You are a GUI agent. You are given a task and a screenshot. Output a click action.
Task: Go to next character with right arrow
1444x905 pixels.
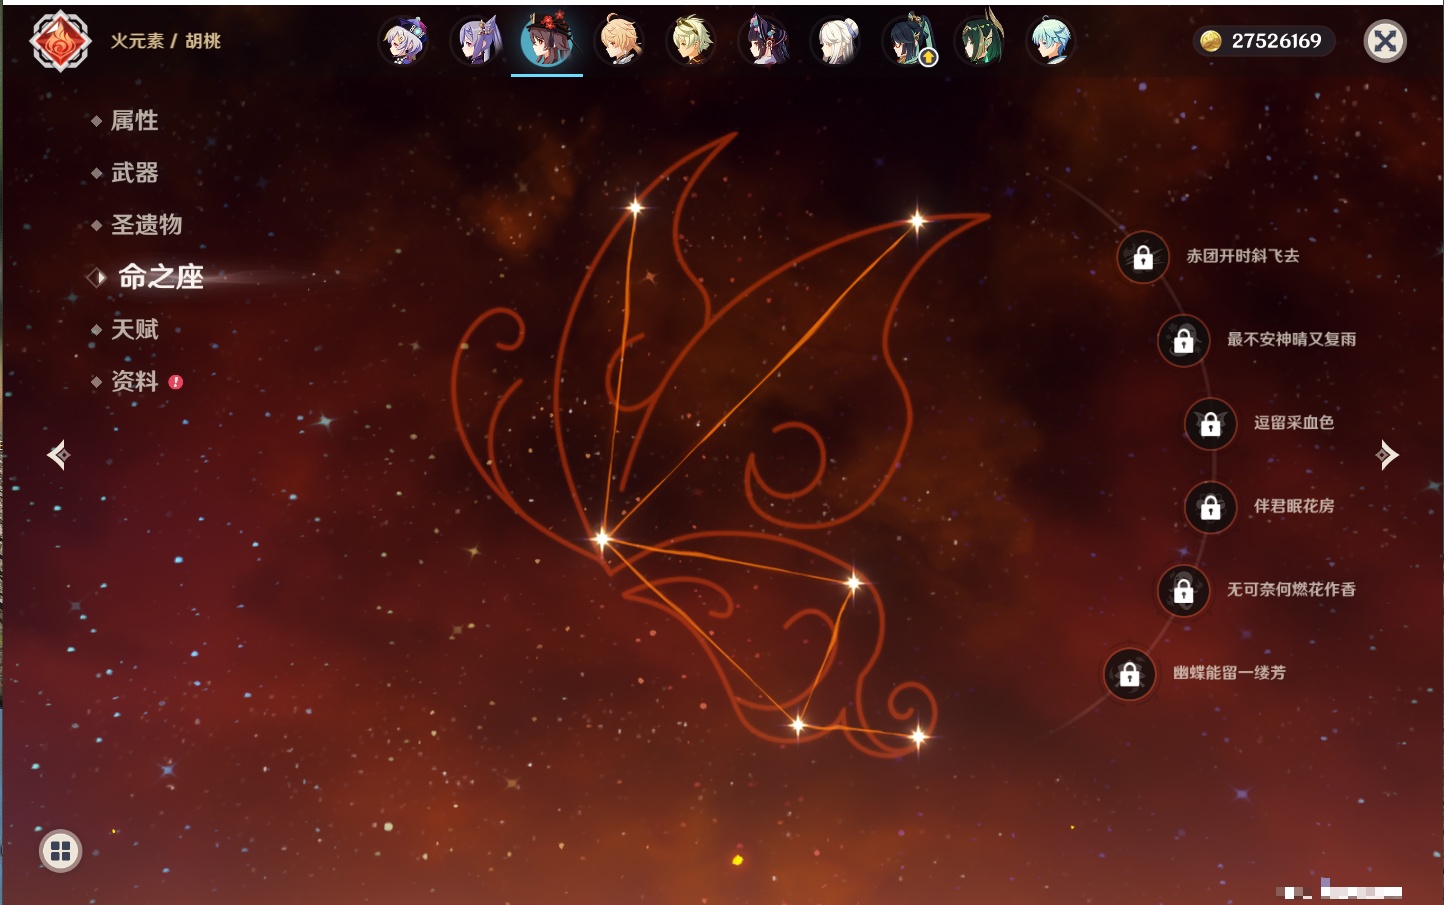click(x=1387, y=455)
